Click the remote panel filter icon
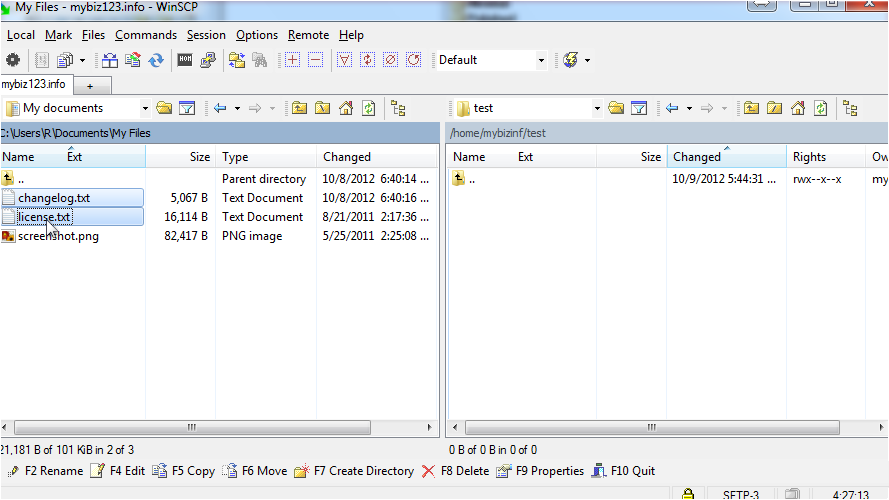The width and height of the screenshot is (889, 500). (639, 108)
